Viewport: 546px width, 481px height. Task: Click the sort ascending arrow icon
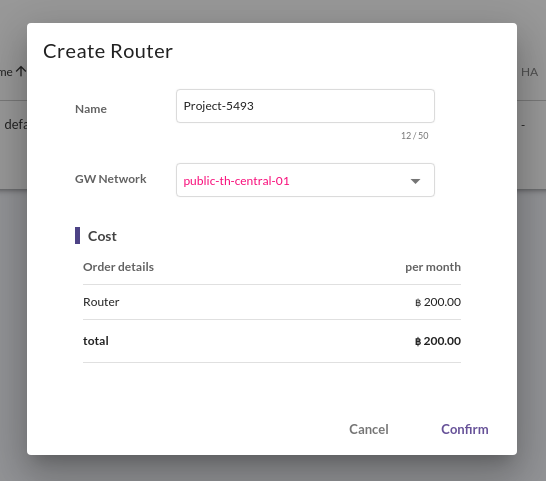click(x=21, y=72)
